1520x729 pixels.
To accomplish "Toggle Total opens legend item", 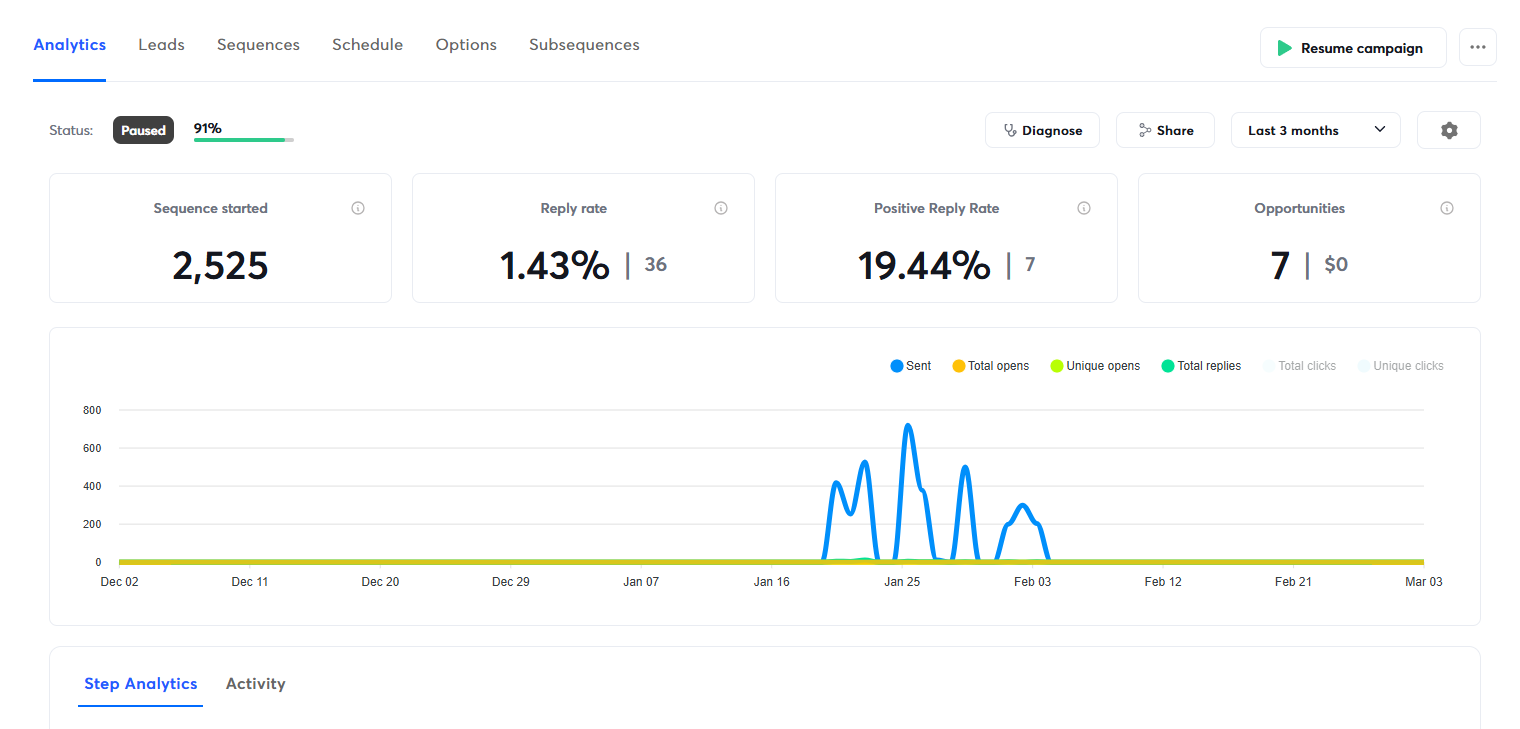I will click(990, 366).
